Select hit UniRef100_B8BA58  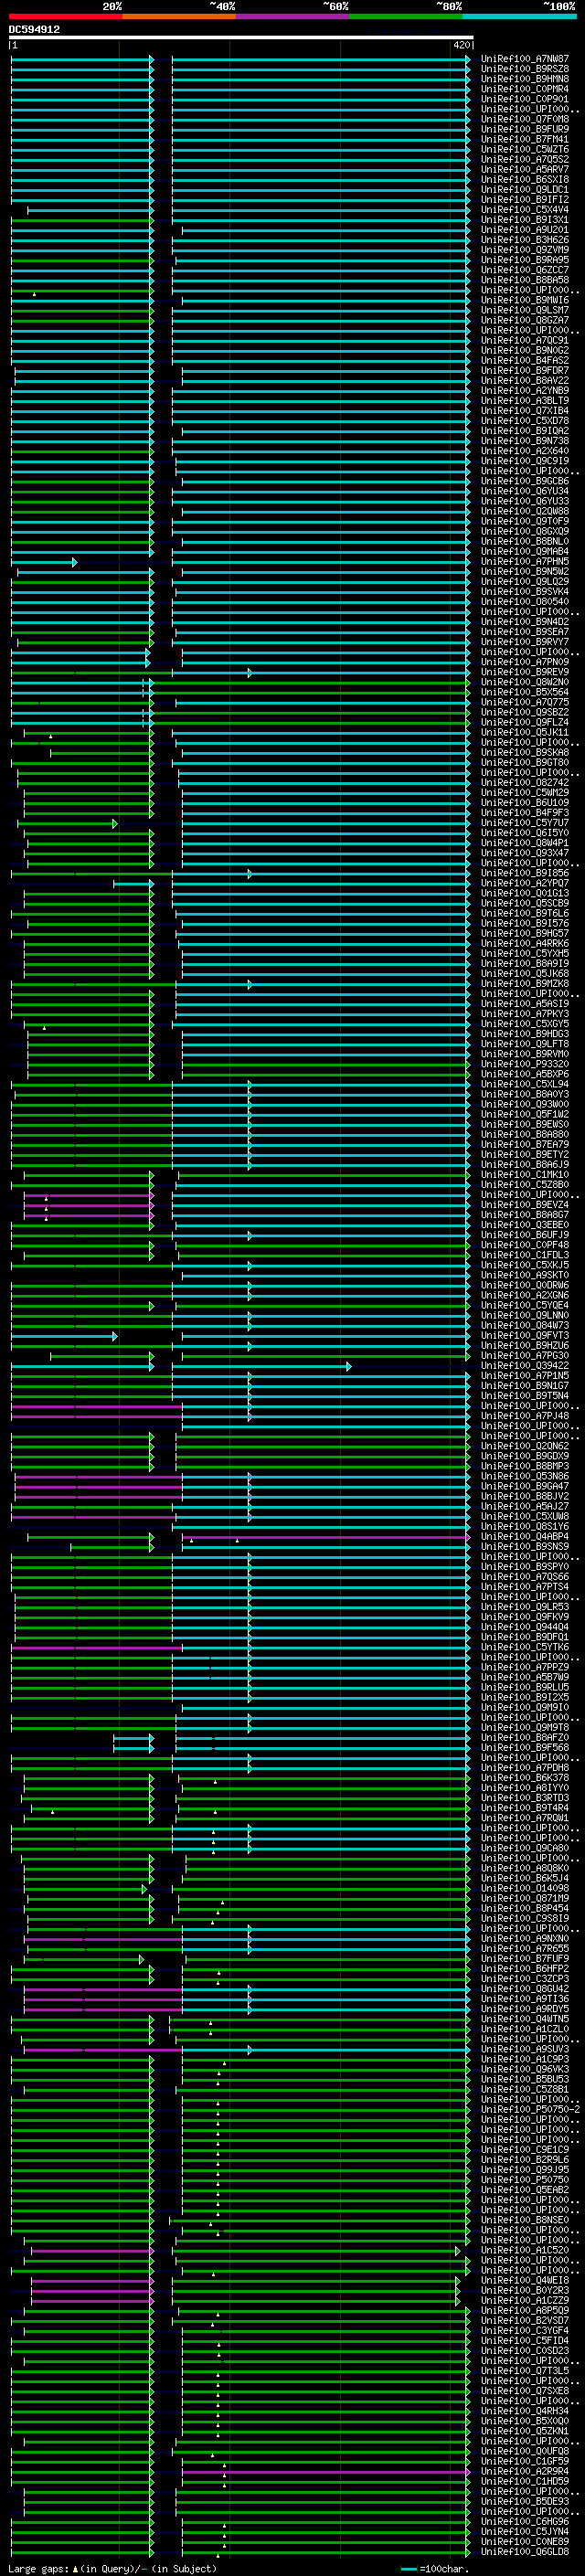click(524, 280)
